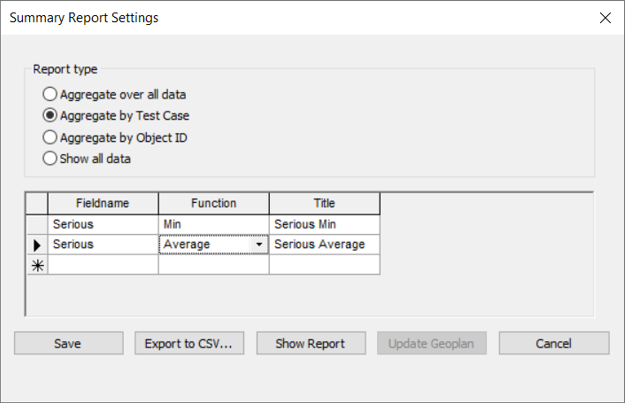This screenshot has width=625, height=403.
Task: Select the Min function cell
Action: click(213, 224)
